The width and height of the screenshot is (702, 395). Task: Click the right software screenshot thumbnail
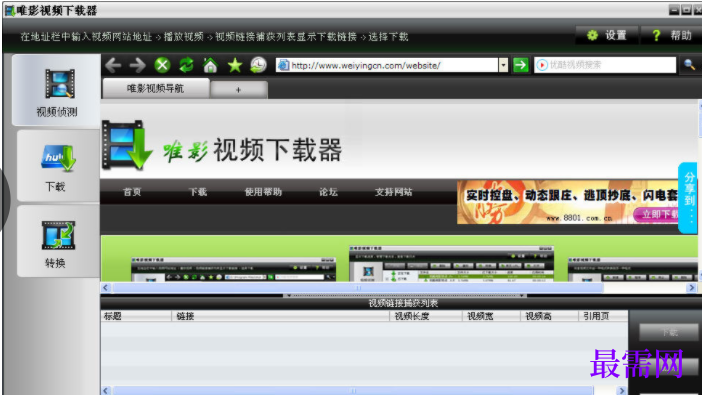click(632, 269)
